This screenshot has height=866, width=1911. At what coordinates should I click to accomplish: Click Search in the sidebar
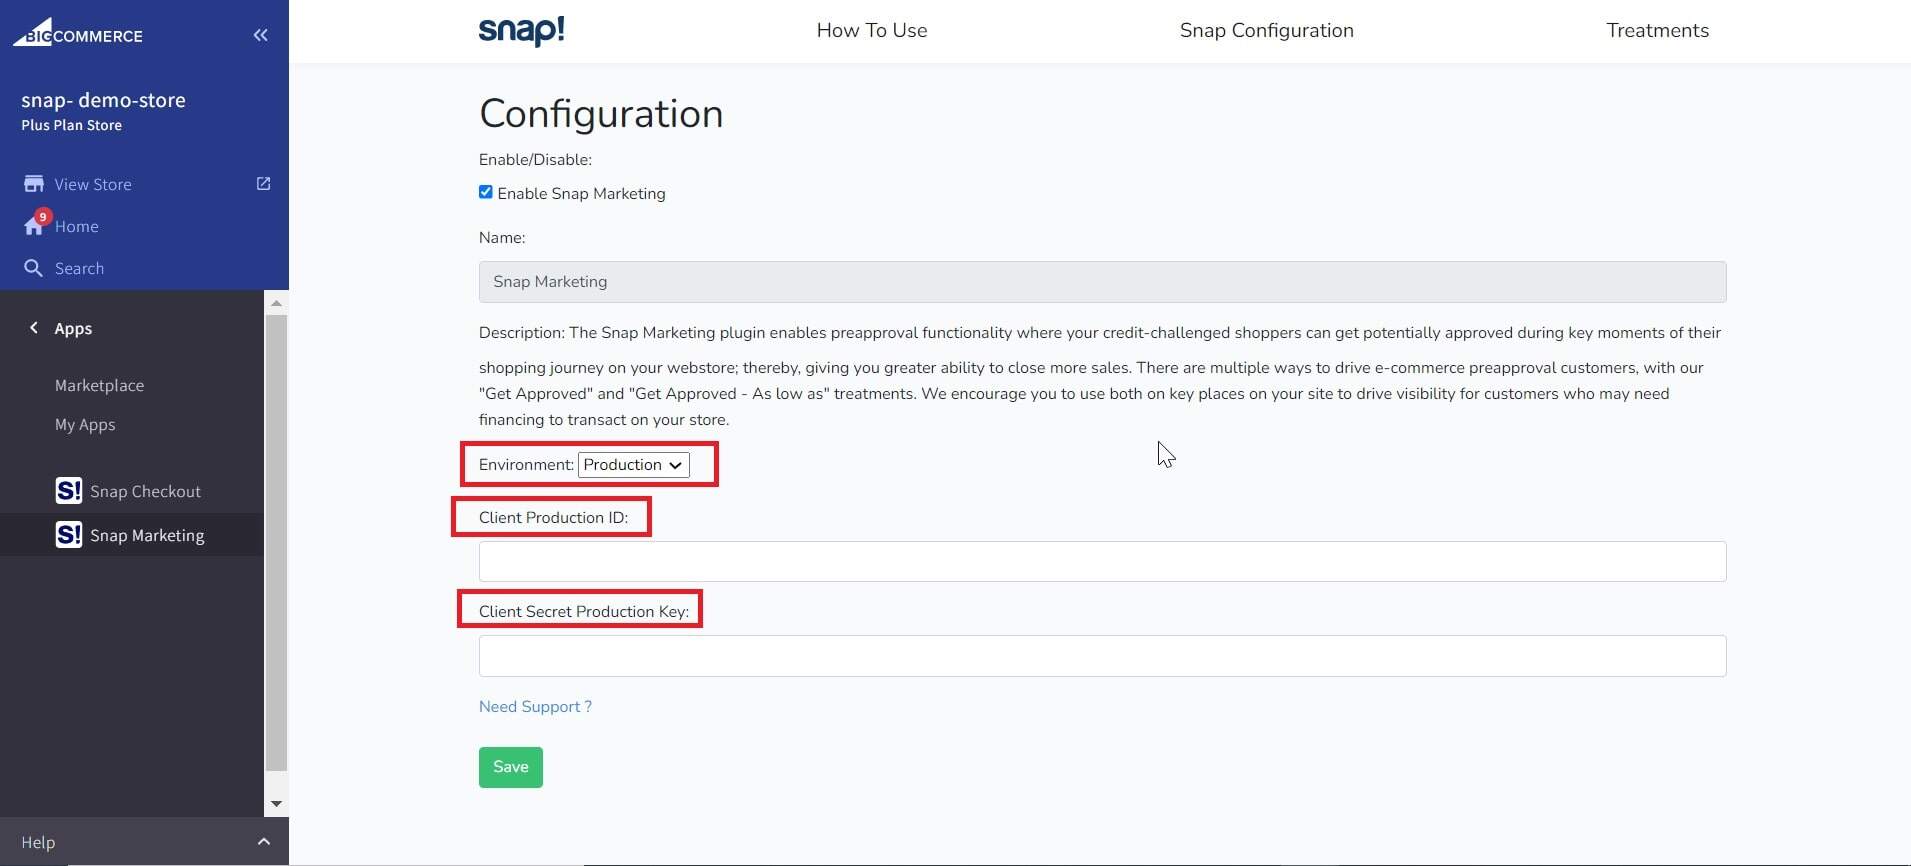pos(79,268)
